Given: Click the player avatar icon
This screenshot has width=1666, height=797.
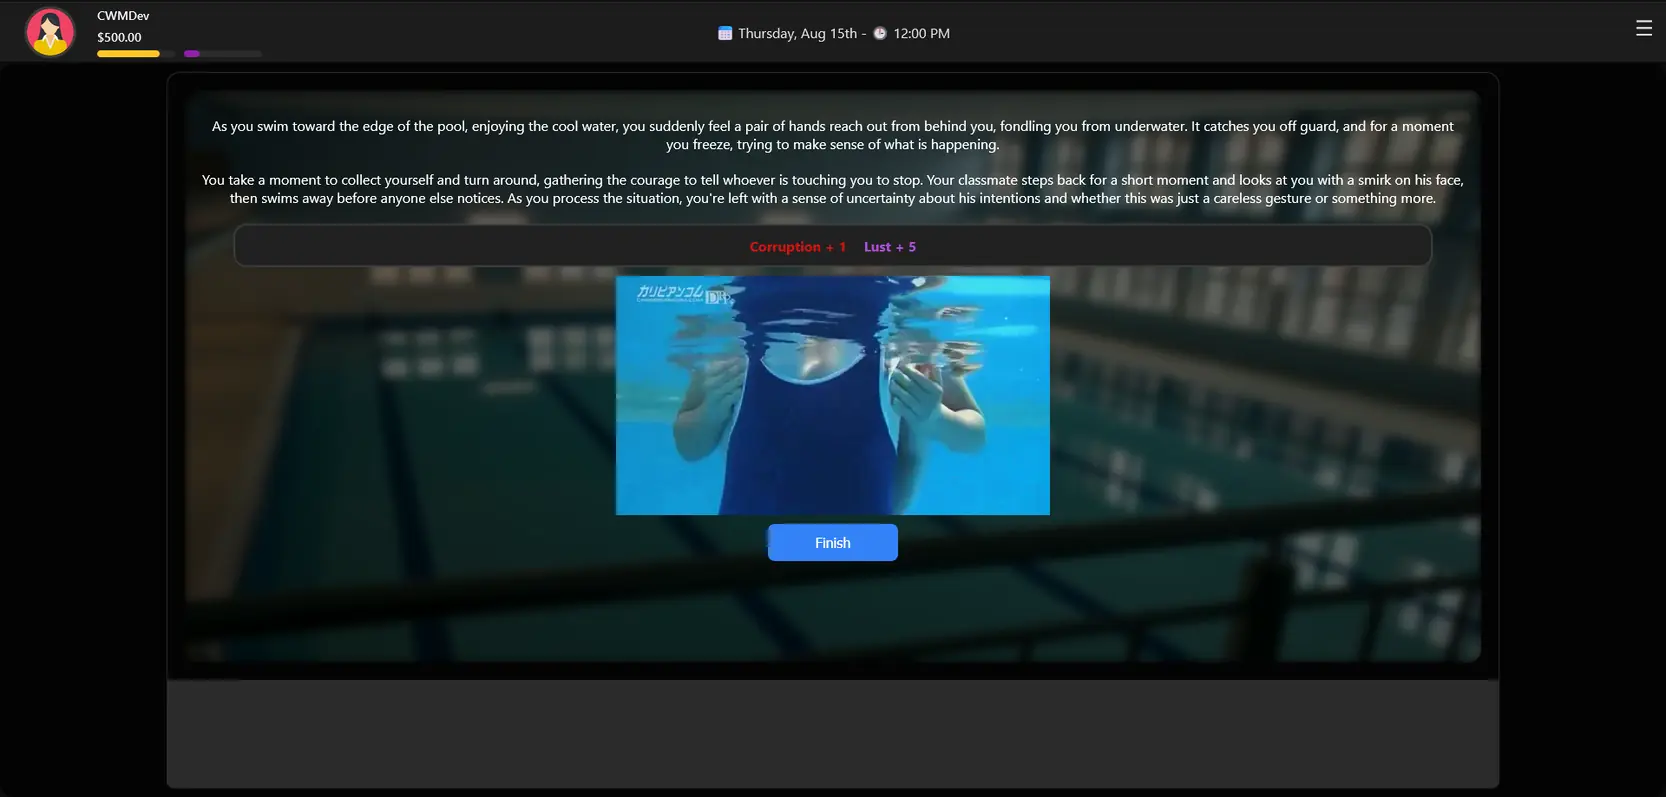Looking at the screenshot, I should click(50, 32).
